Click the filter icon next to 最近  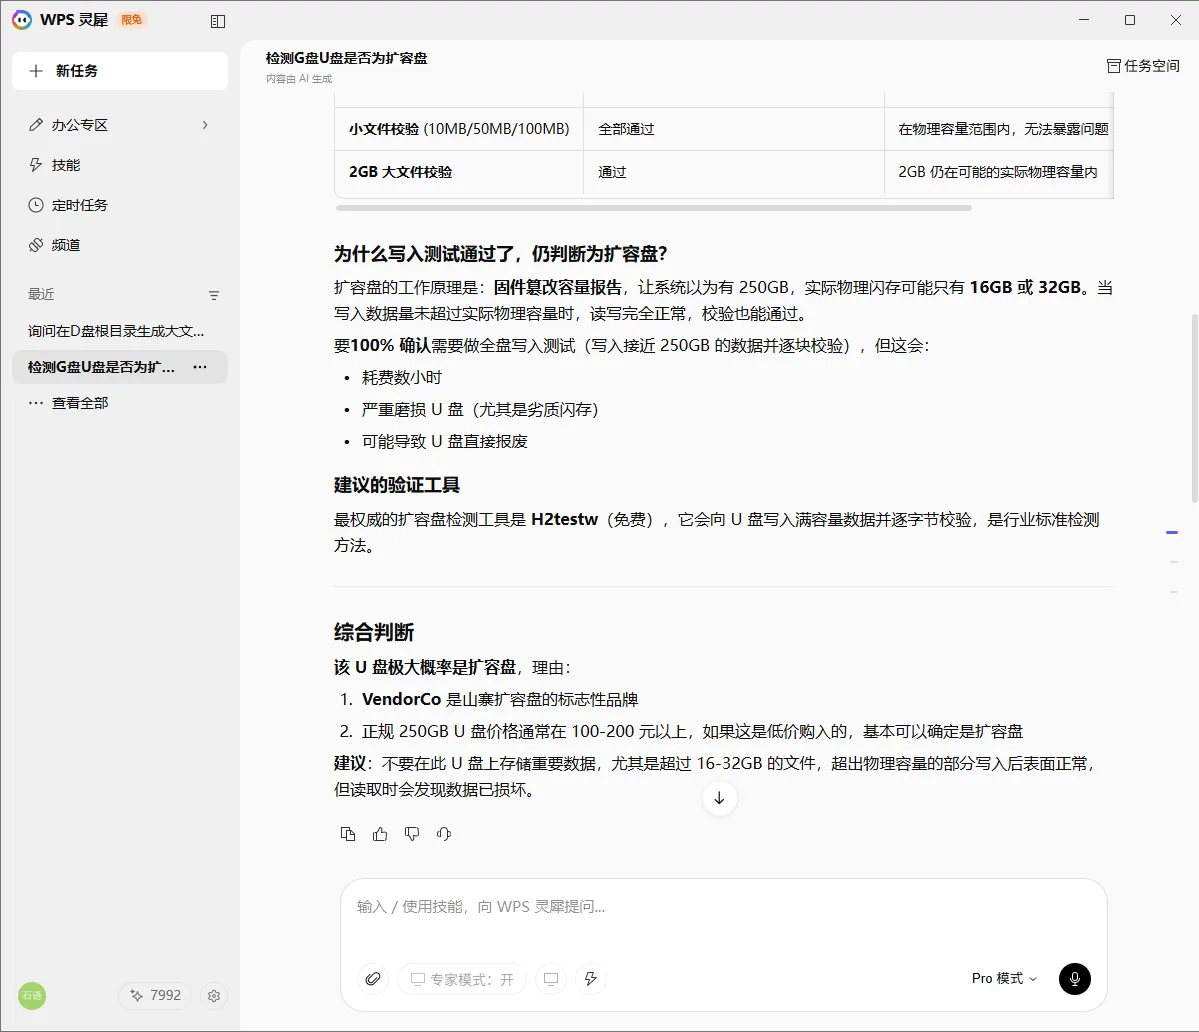pyautogui.click(x=214, y=295)
